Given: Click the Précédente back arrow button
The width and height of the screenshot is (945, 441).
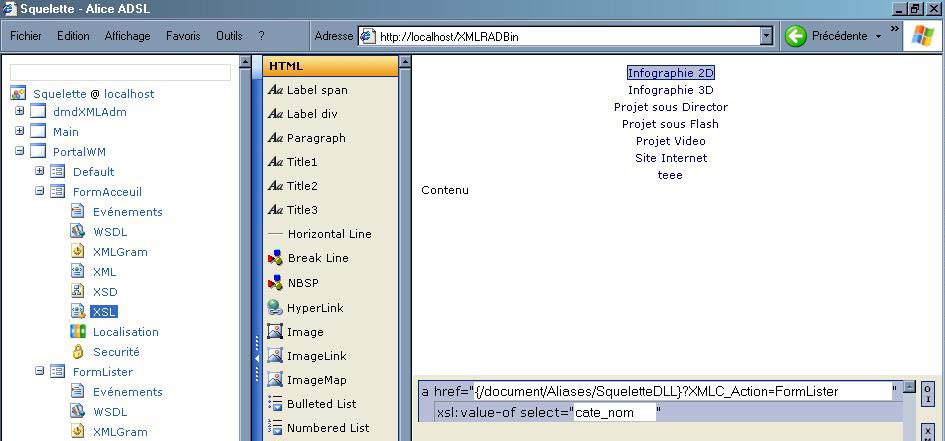Looking at the screenshot, I should tap(795, 36).
